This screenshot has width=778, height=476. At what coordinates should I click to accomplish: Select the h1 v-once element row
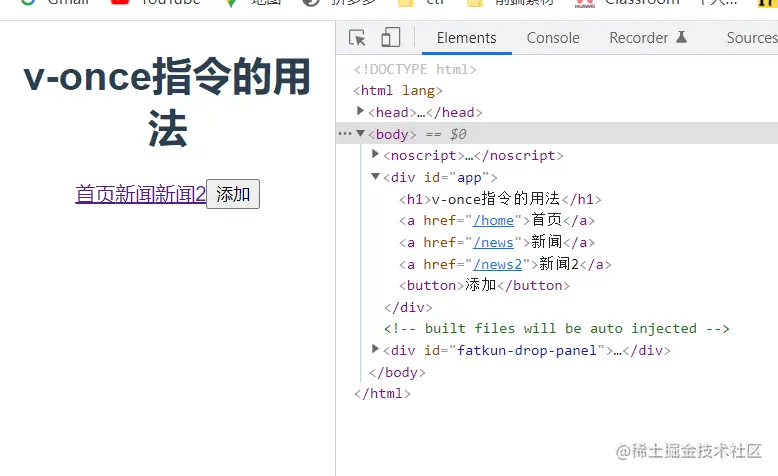[500, 199]
